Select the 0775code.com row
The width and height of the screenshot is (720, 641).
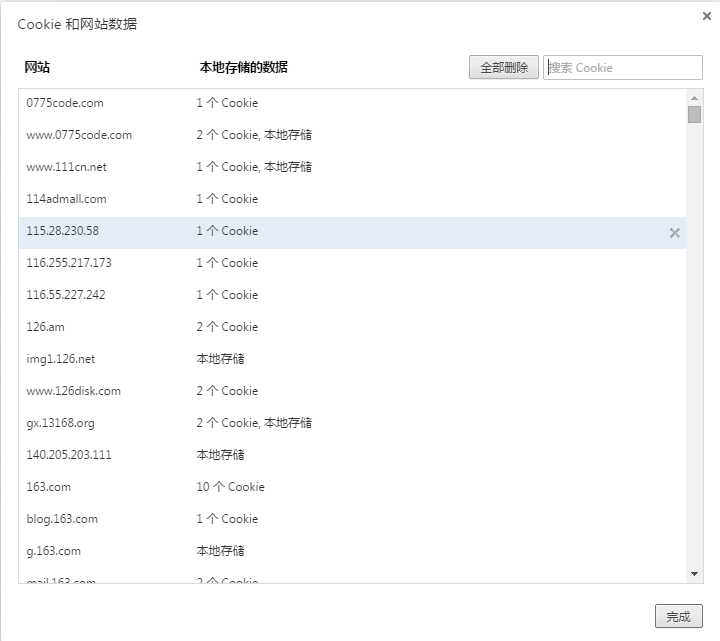(353, 103)
